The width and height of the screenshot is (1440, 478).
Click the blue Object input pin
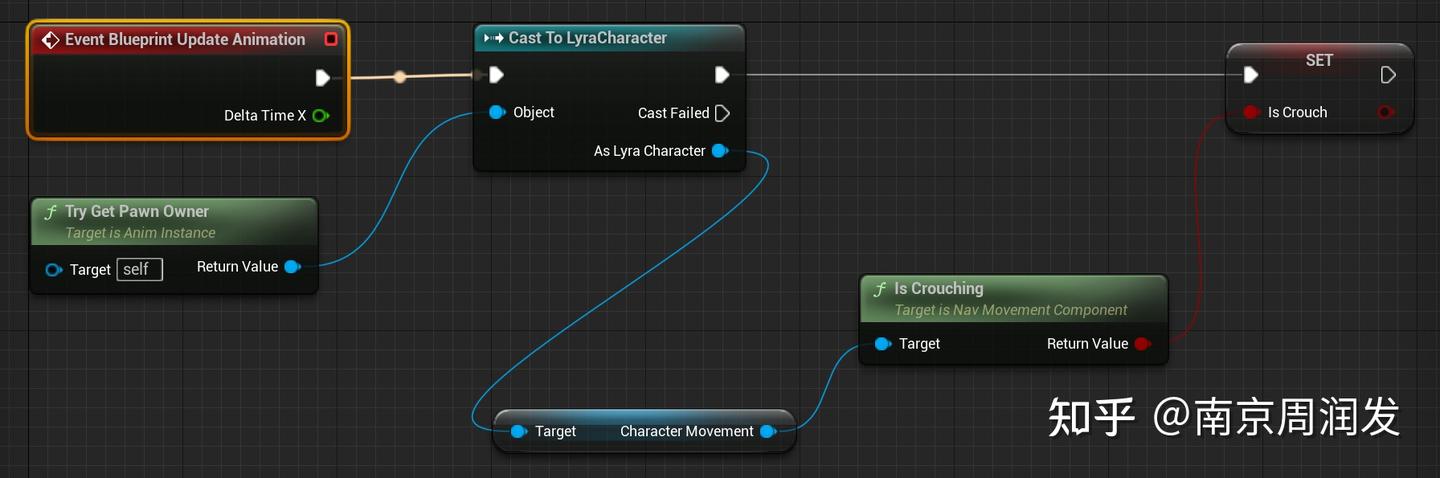coord(497,112)
